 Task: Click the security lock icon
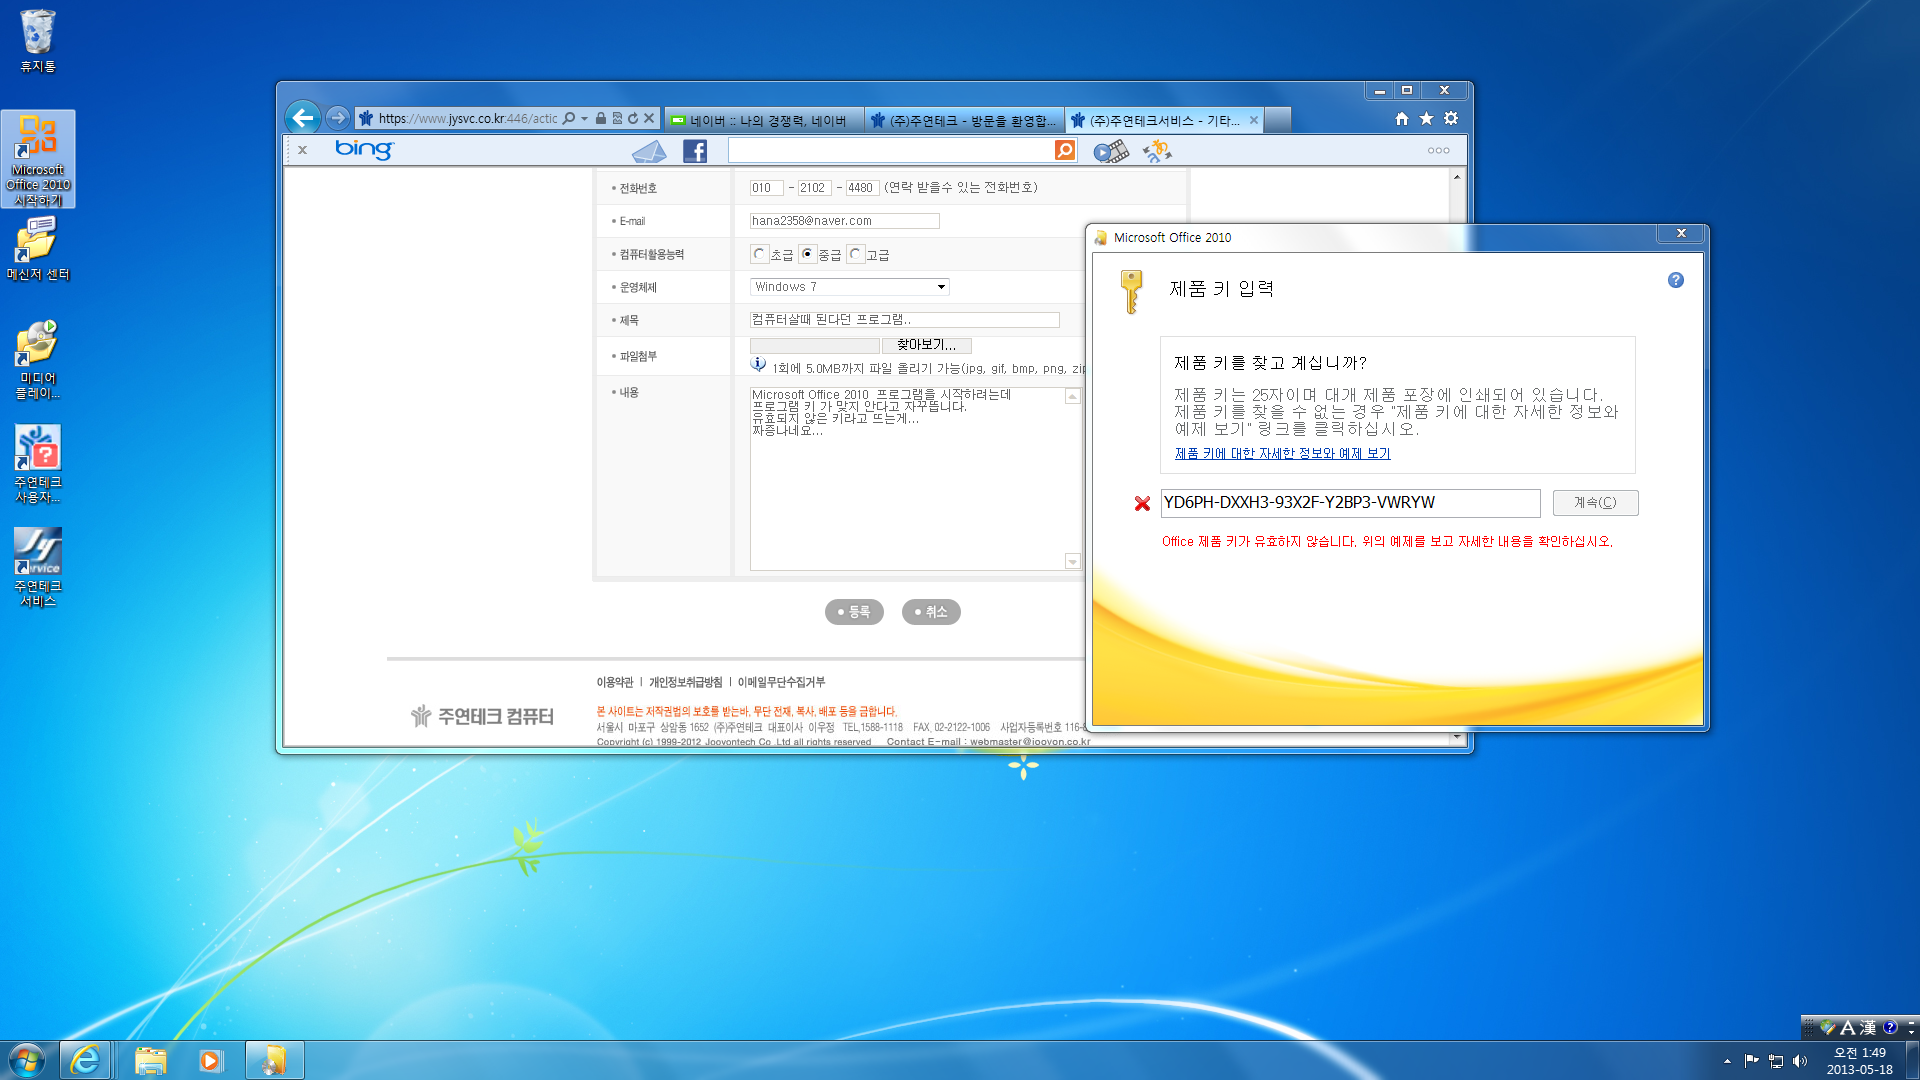(x=601, y=118)
